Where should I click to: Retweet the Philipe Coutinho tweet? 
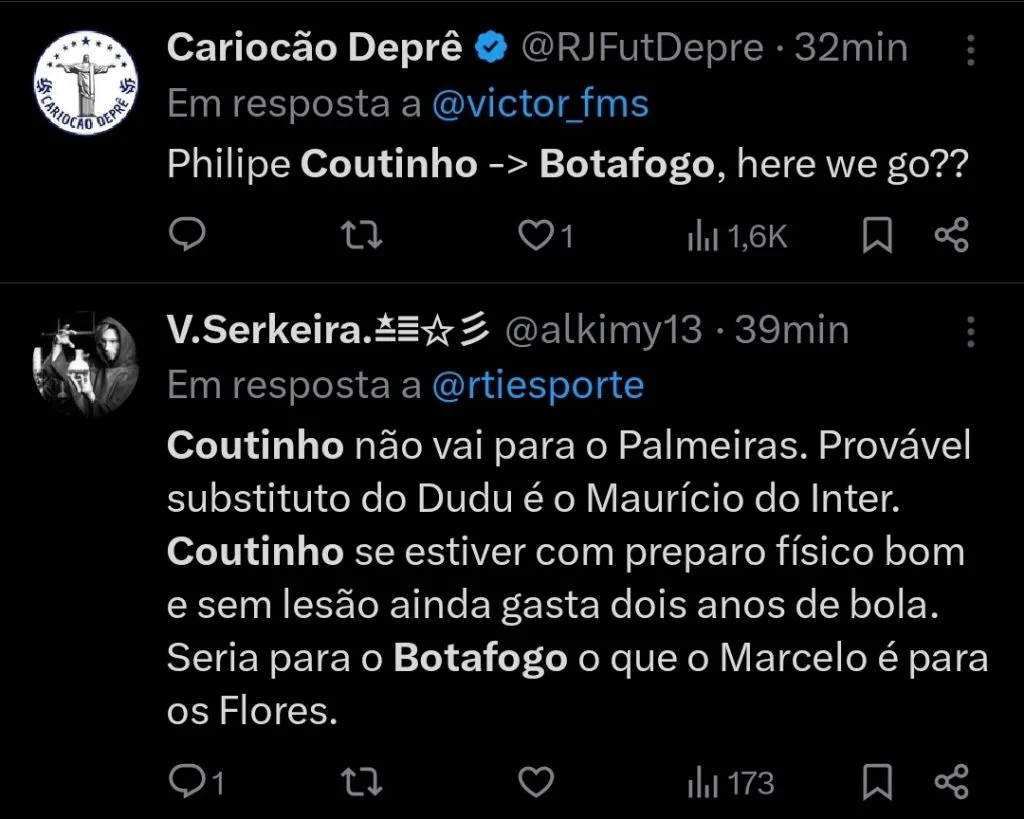[x=360, y=236]
